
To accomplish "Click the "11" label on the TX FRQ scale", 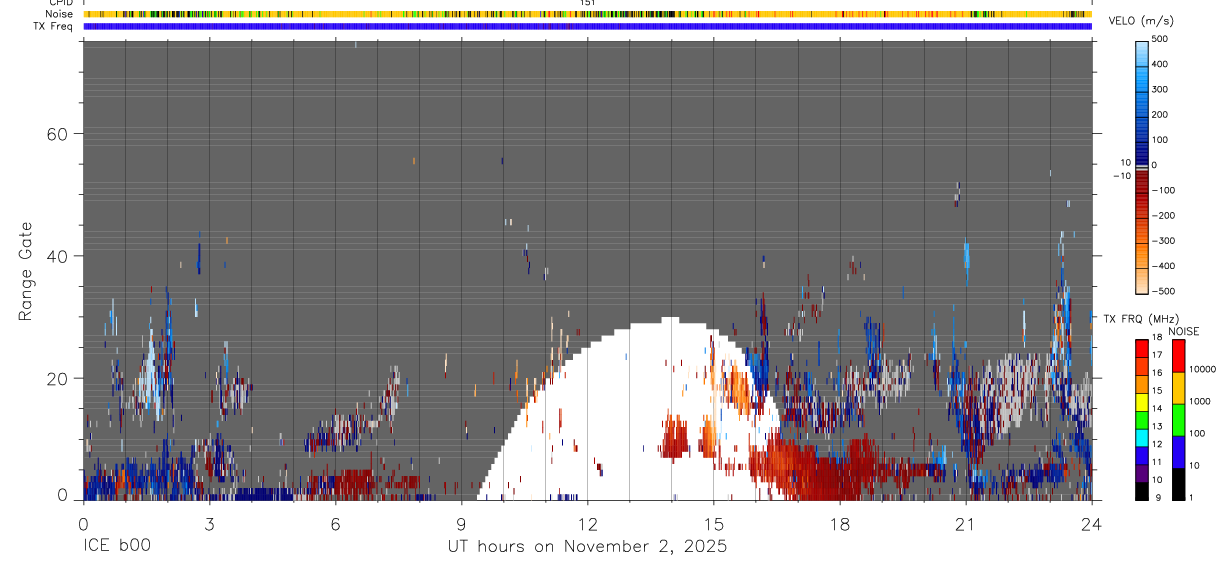I will coord(1158,462).
